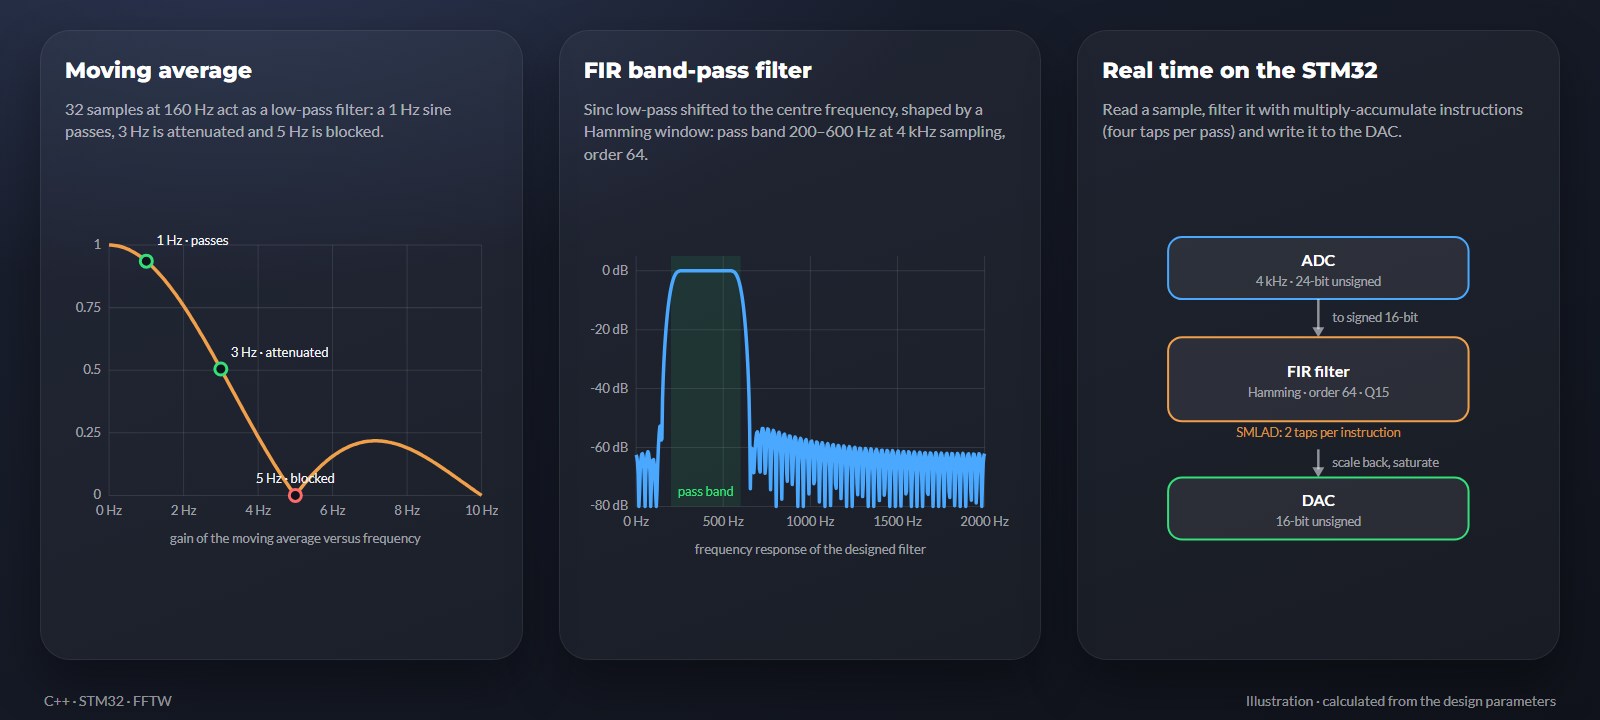Screen dimensions: 1600x720
Task: Click the green 1 Hz passes marker
Action: tap(146, 262)
